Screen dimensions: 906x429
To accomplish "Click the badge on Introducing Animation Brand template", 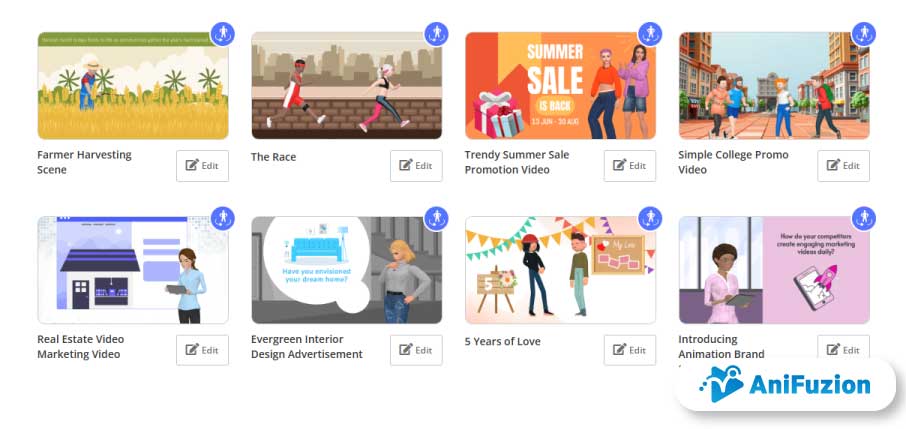I will pyautogui.click(x=864, y=219).
